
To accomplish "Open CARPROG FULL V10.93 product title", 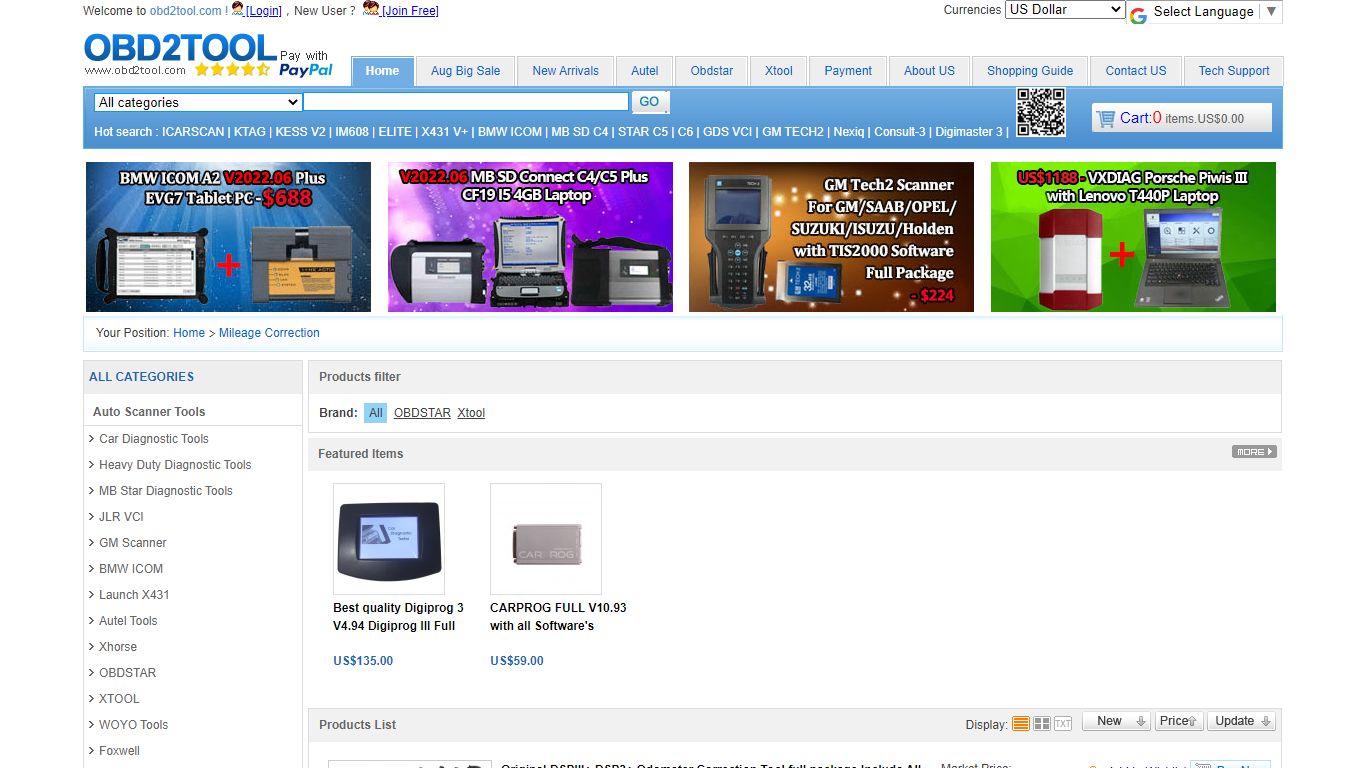I will click(558, 616).
